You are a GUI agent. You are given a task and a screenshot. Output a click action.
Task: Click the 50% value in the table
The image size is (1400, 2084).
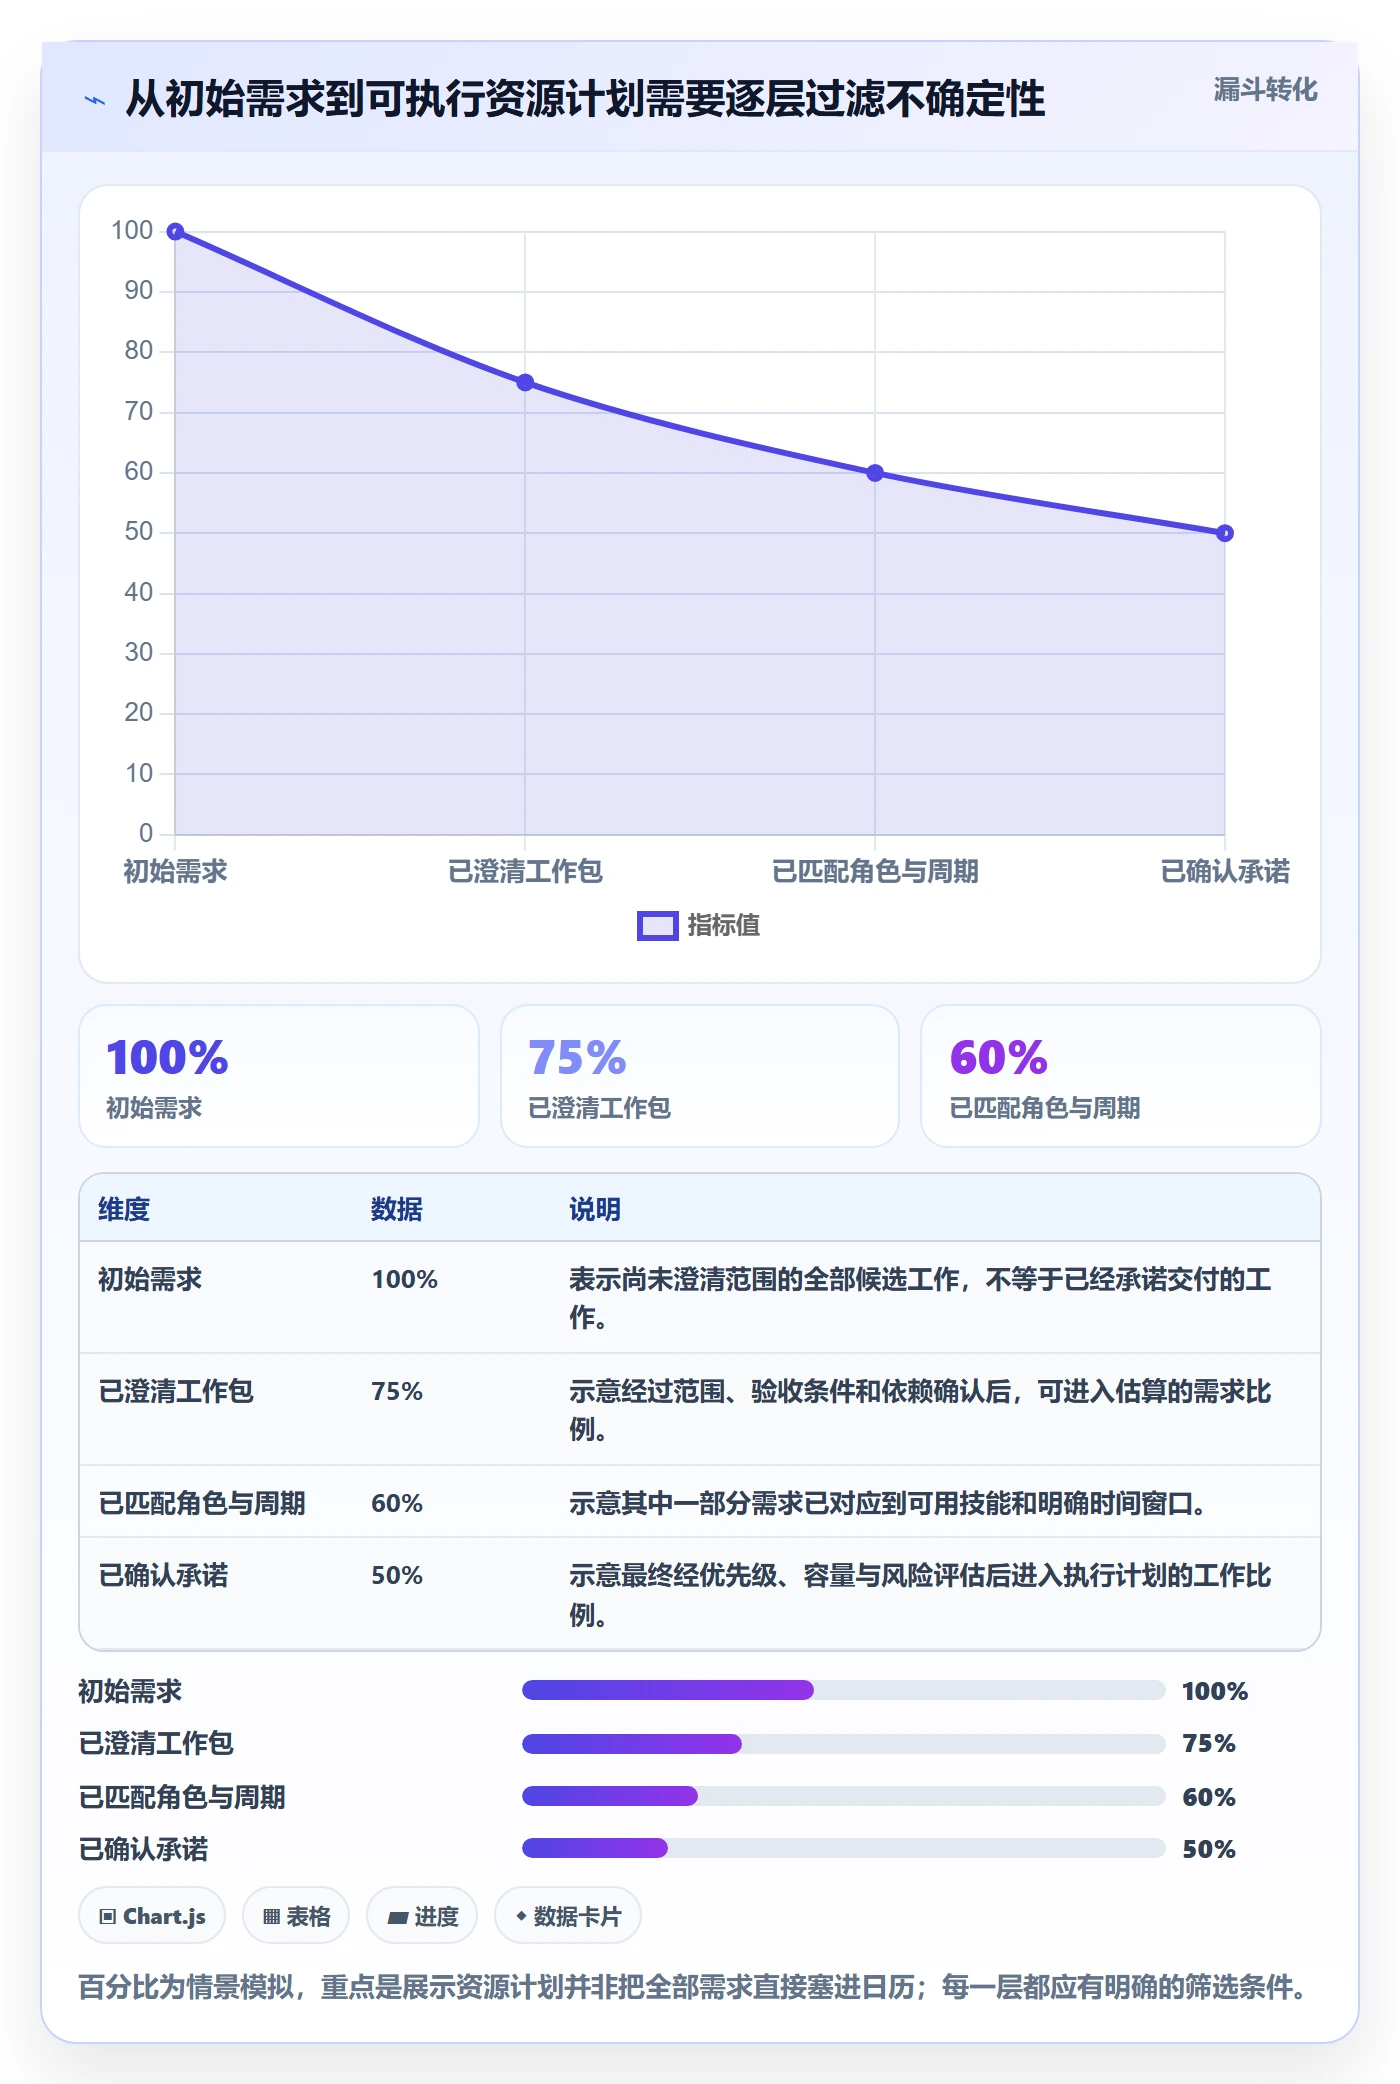[x=397, y=1575]
